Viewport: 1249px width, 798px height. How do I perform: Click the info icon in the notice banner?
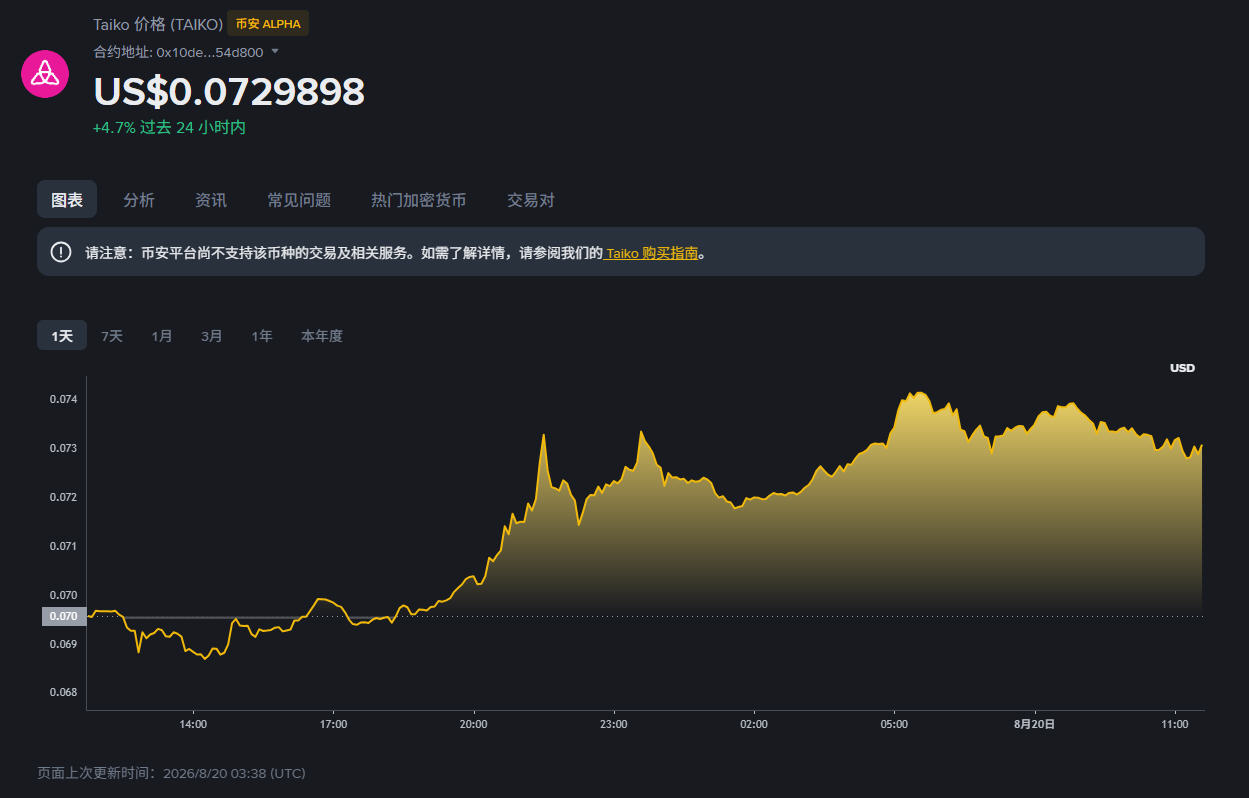[x=61, y=252]
